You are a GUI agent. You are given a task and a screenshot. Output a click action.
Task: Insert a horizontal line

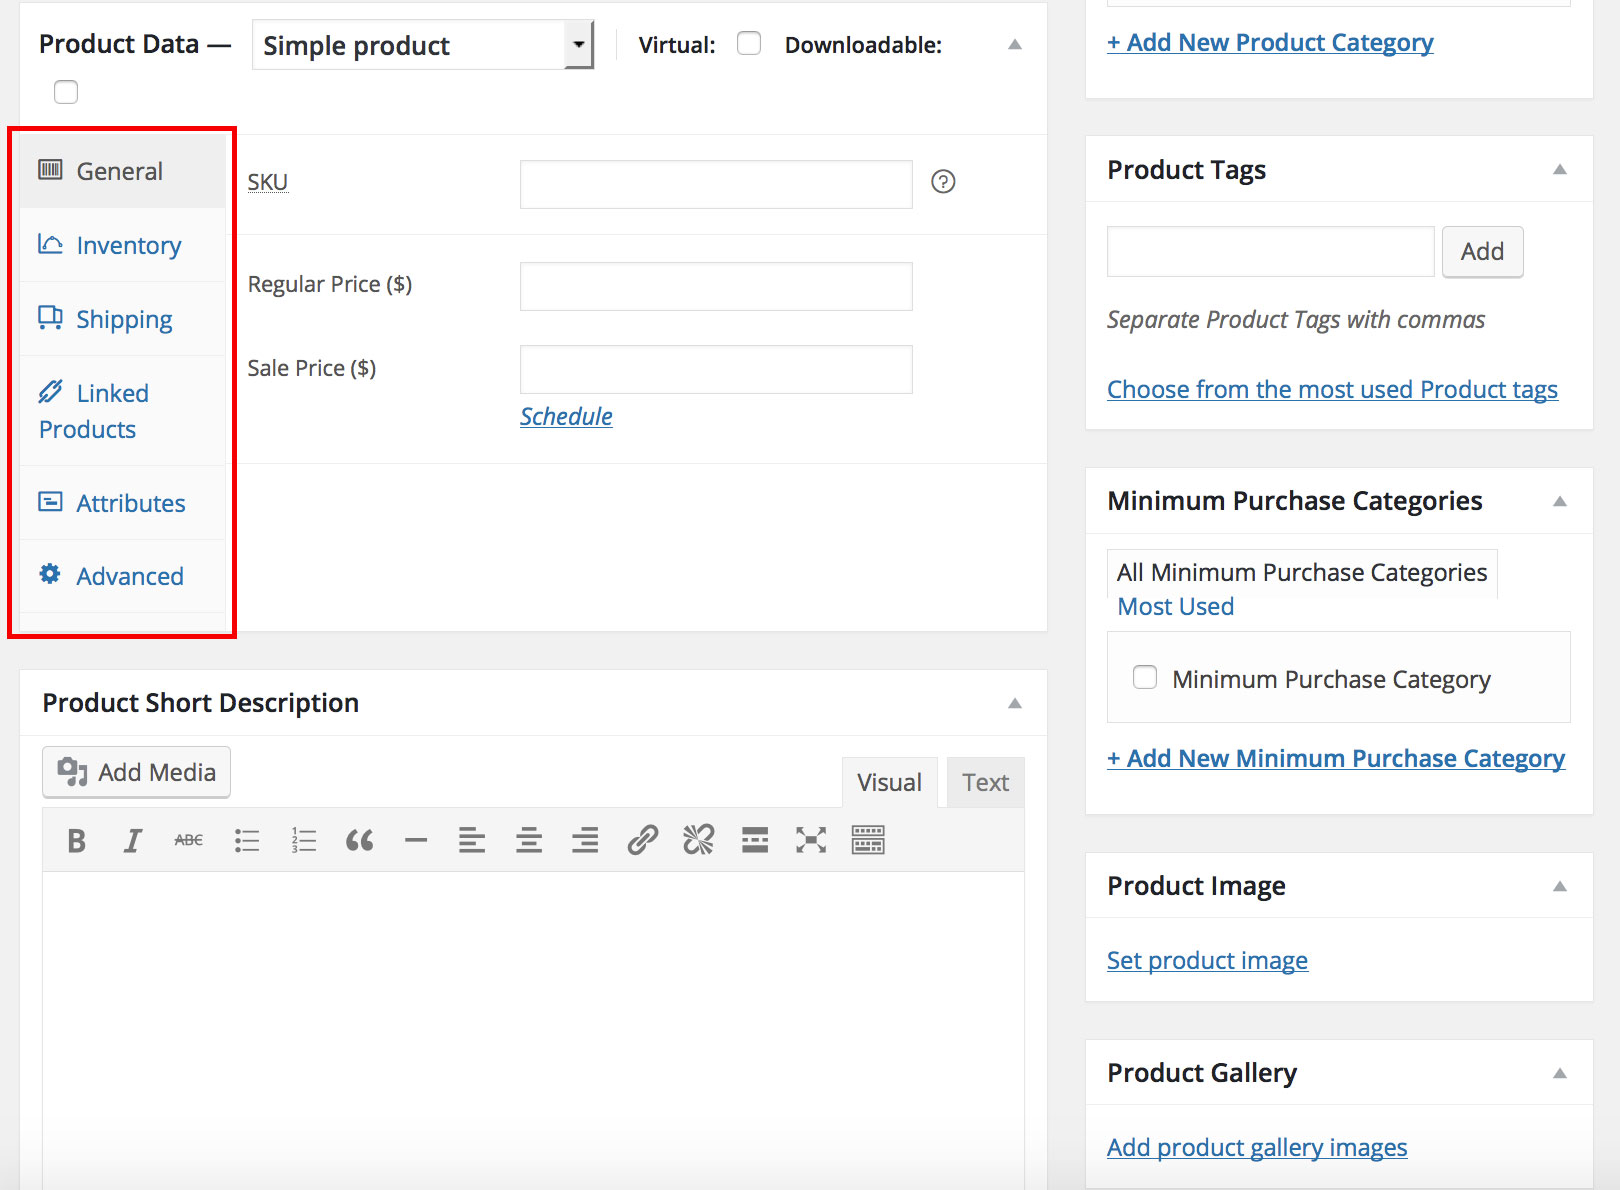pyautogui.click(x=416, y=841)
